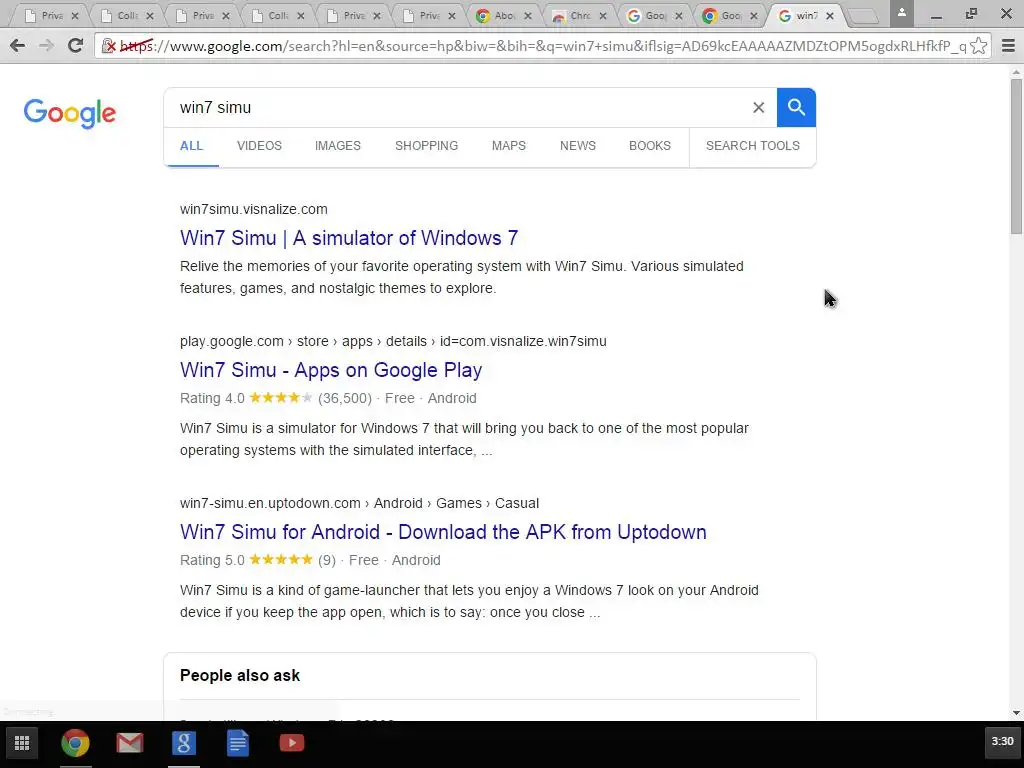1024x768 pixels.
Task: Select the ALL search tab
Action: (191, 146)
